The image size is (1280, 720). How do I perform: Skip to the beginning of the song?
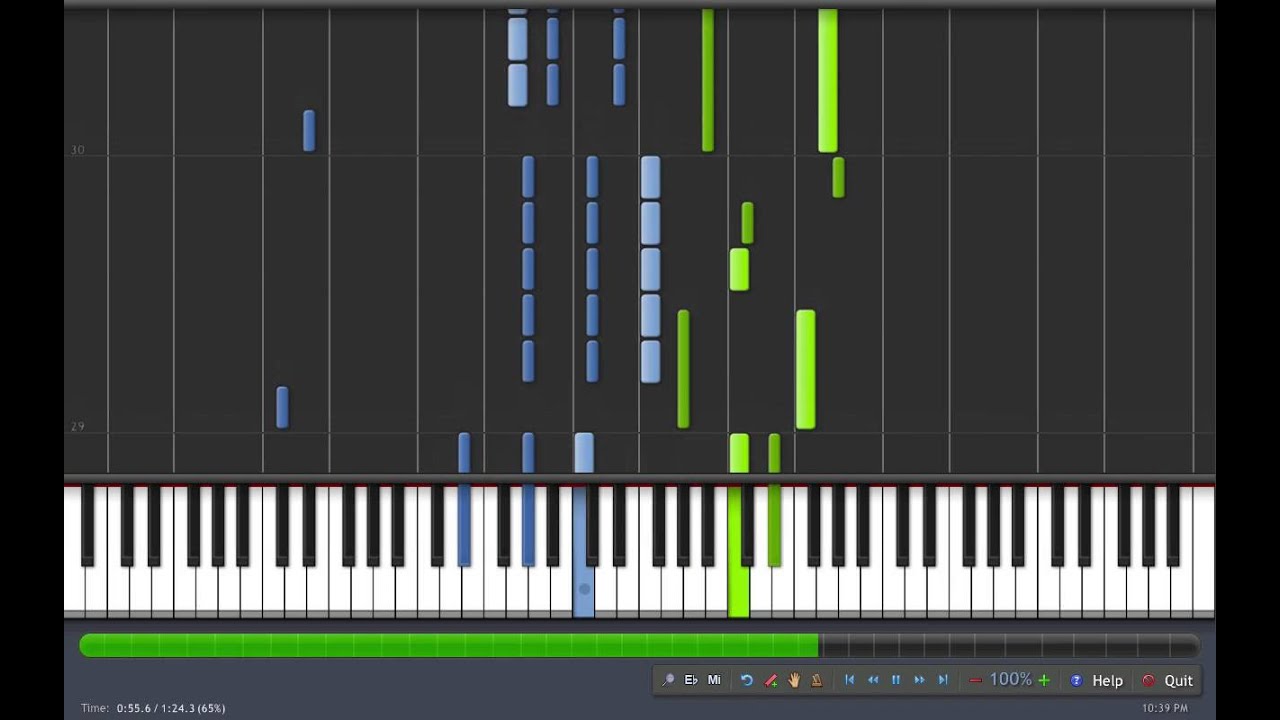click(849, 680)
